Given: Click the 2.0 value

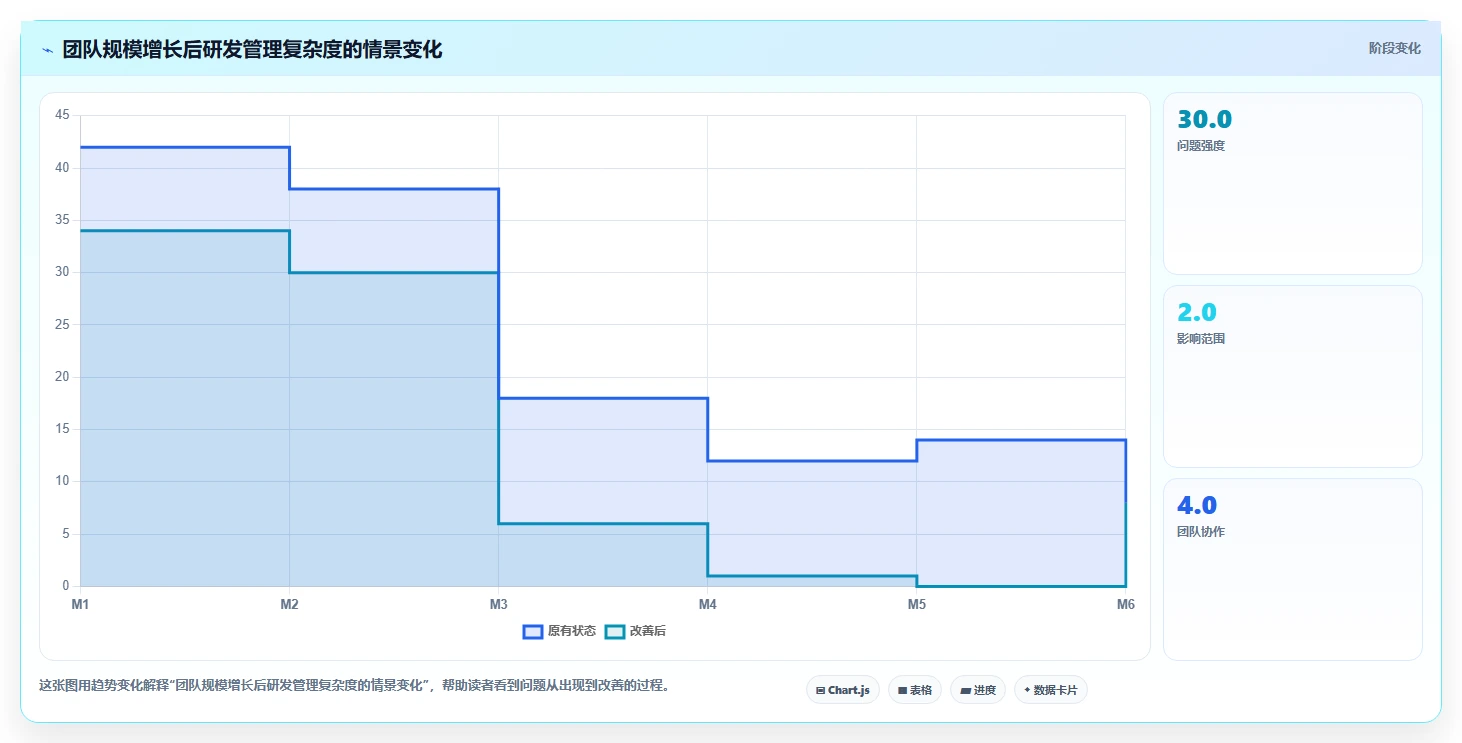Looking at the screenshot, I should (x=1197, y=313).
